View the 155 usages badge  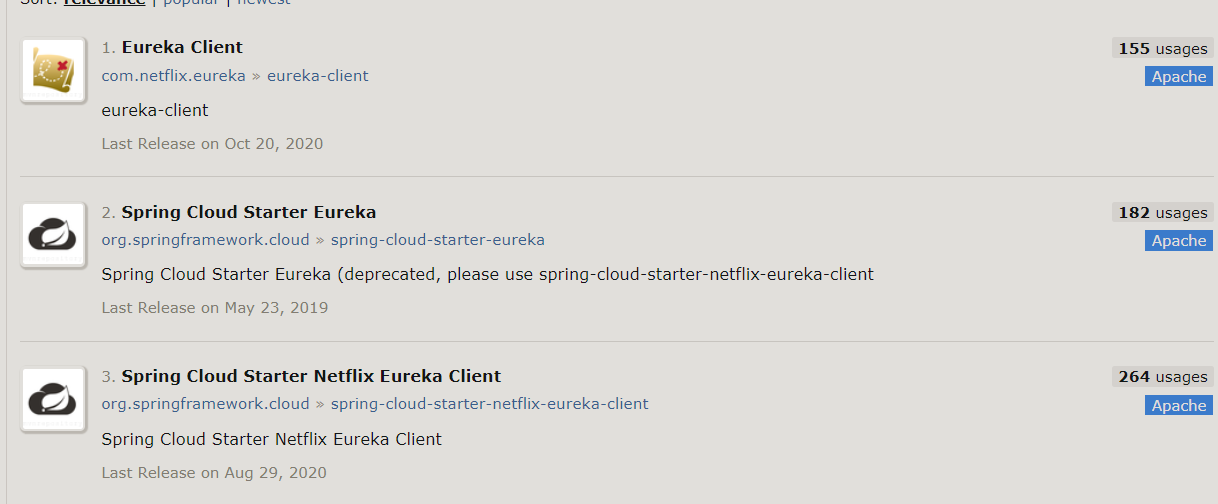pos(1162,48)
